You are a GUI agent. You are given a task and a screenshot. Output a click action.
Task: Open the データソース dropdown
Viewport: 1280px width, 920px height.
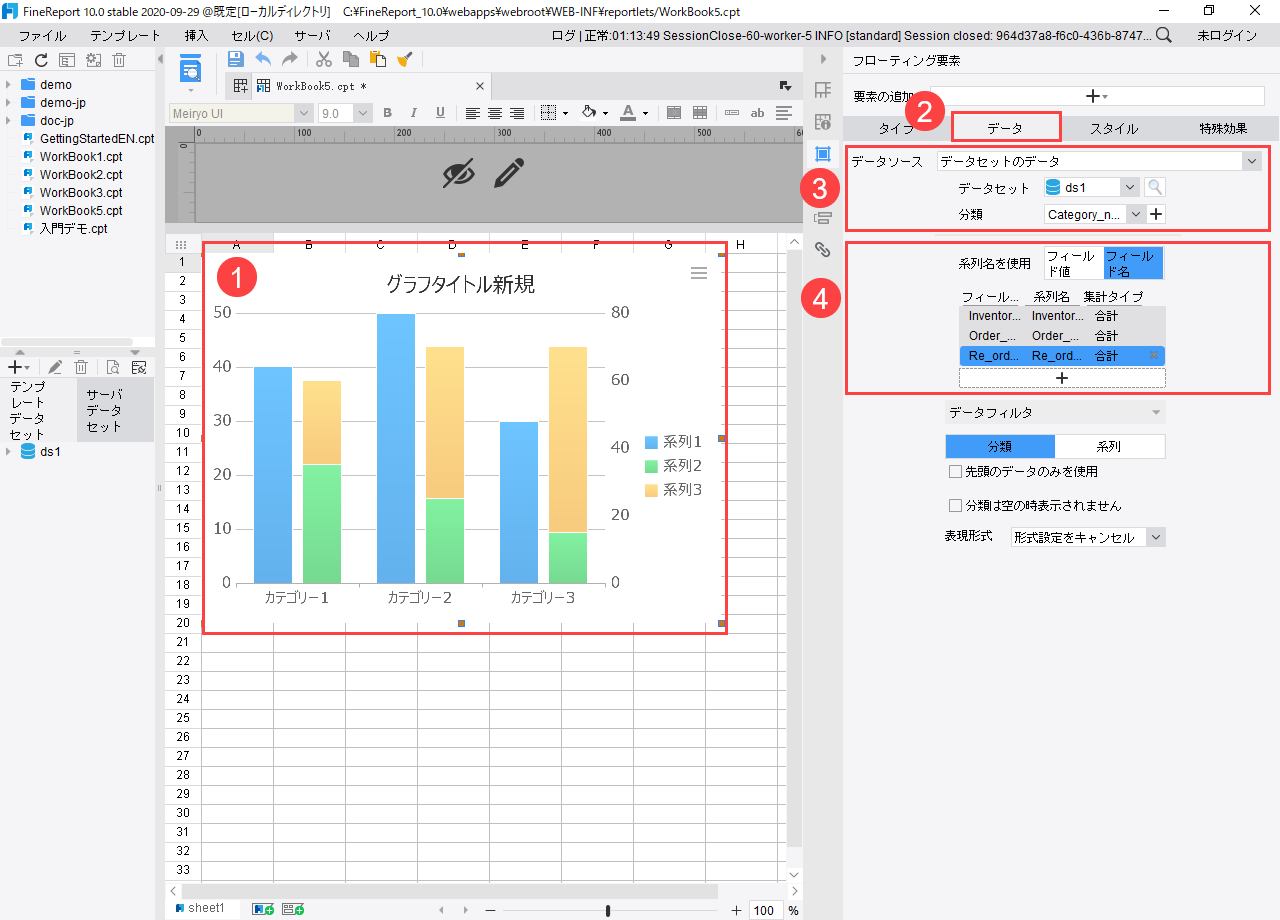tap(1251, 161)
